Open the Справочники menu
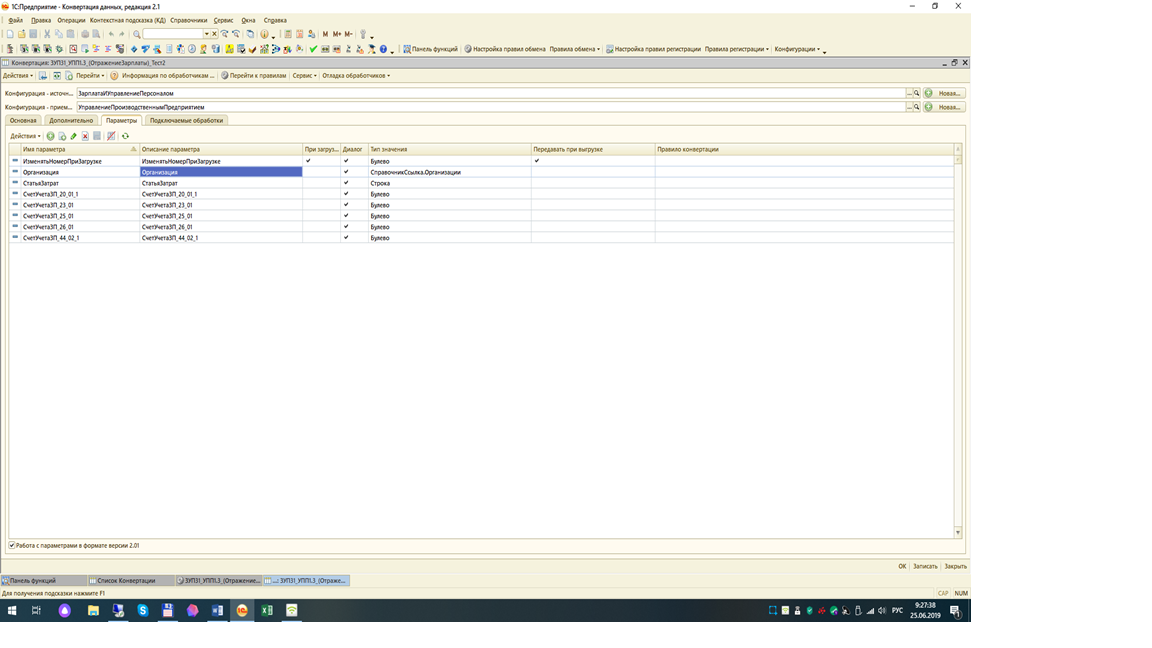Viewport: 1152px width, 648px height. (x=189, y=21)
